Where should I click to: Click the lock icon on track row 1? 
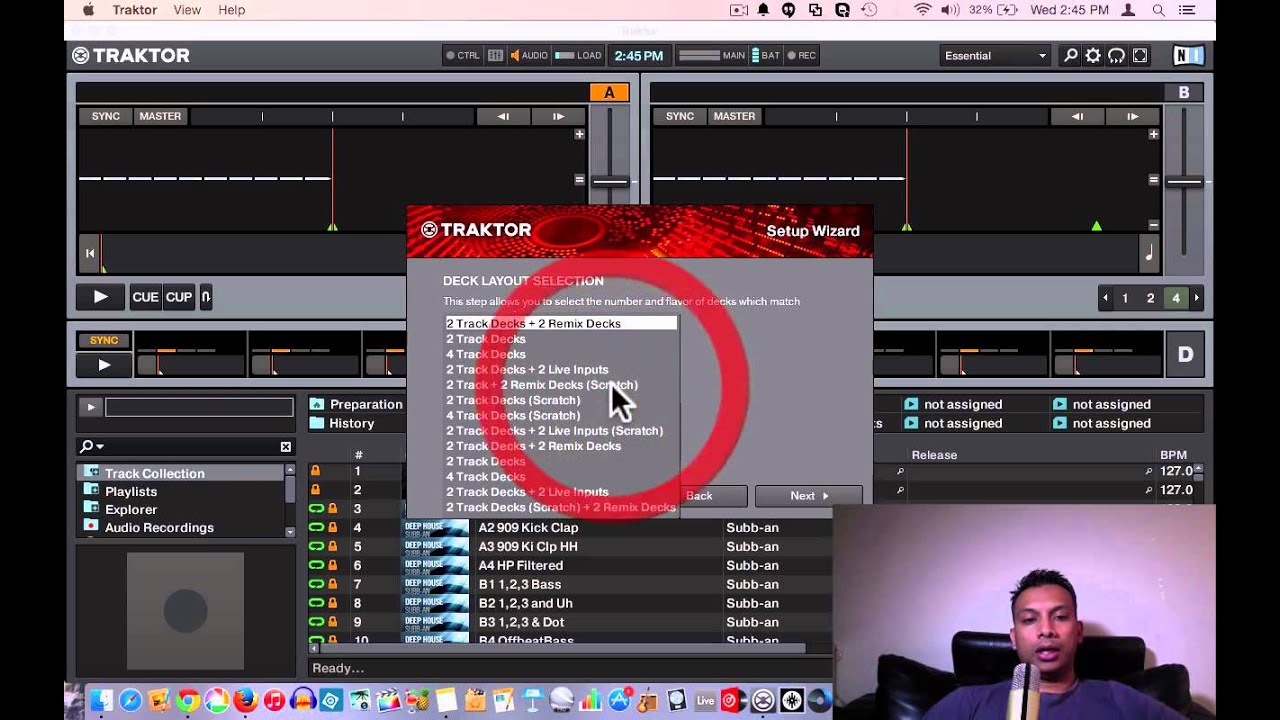[x=316, y=471]
